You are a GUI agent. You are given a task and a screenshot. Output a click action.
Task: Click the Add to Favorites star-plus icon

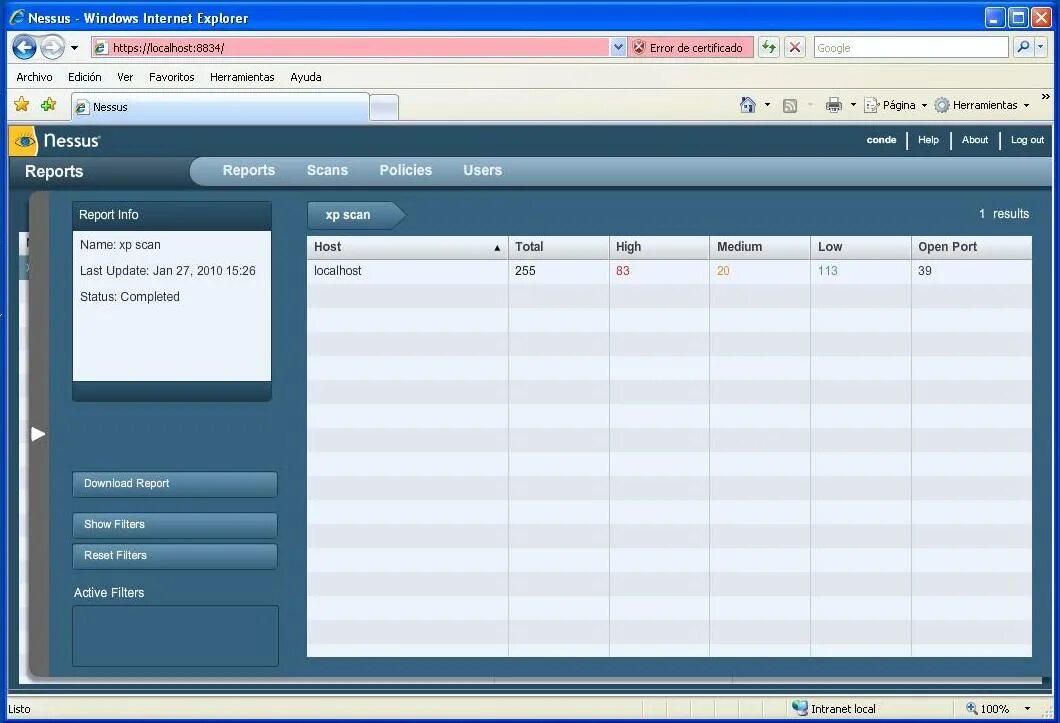[x=48, y=104]
